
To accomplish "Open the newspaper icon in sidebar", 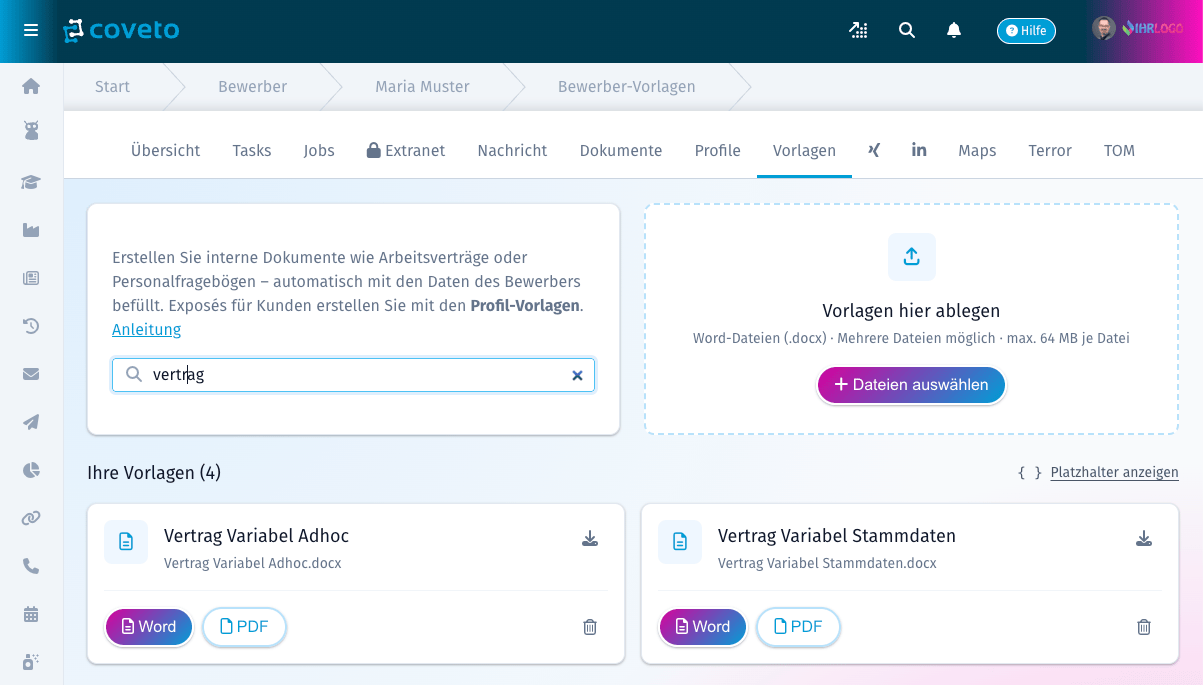I will [x=31, y=278].
